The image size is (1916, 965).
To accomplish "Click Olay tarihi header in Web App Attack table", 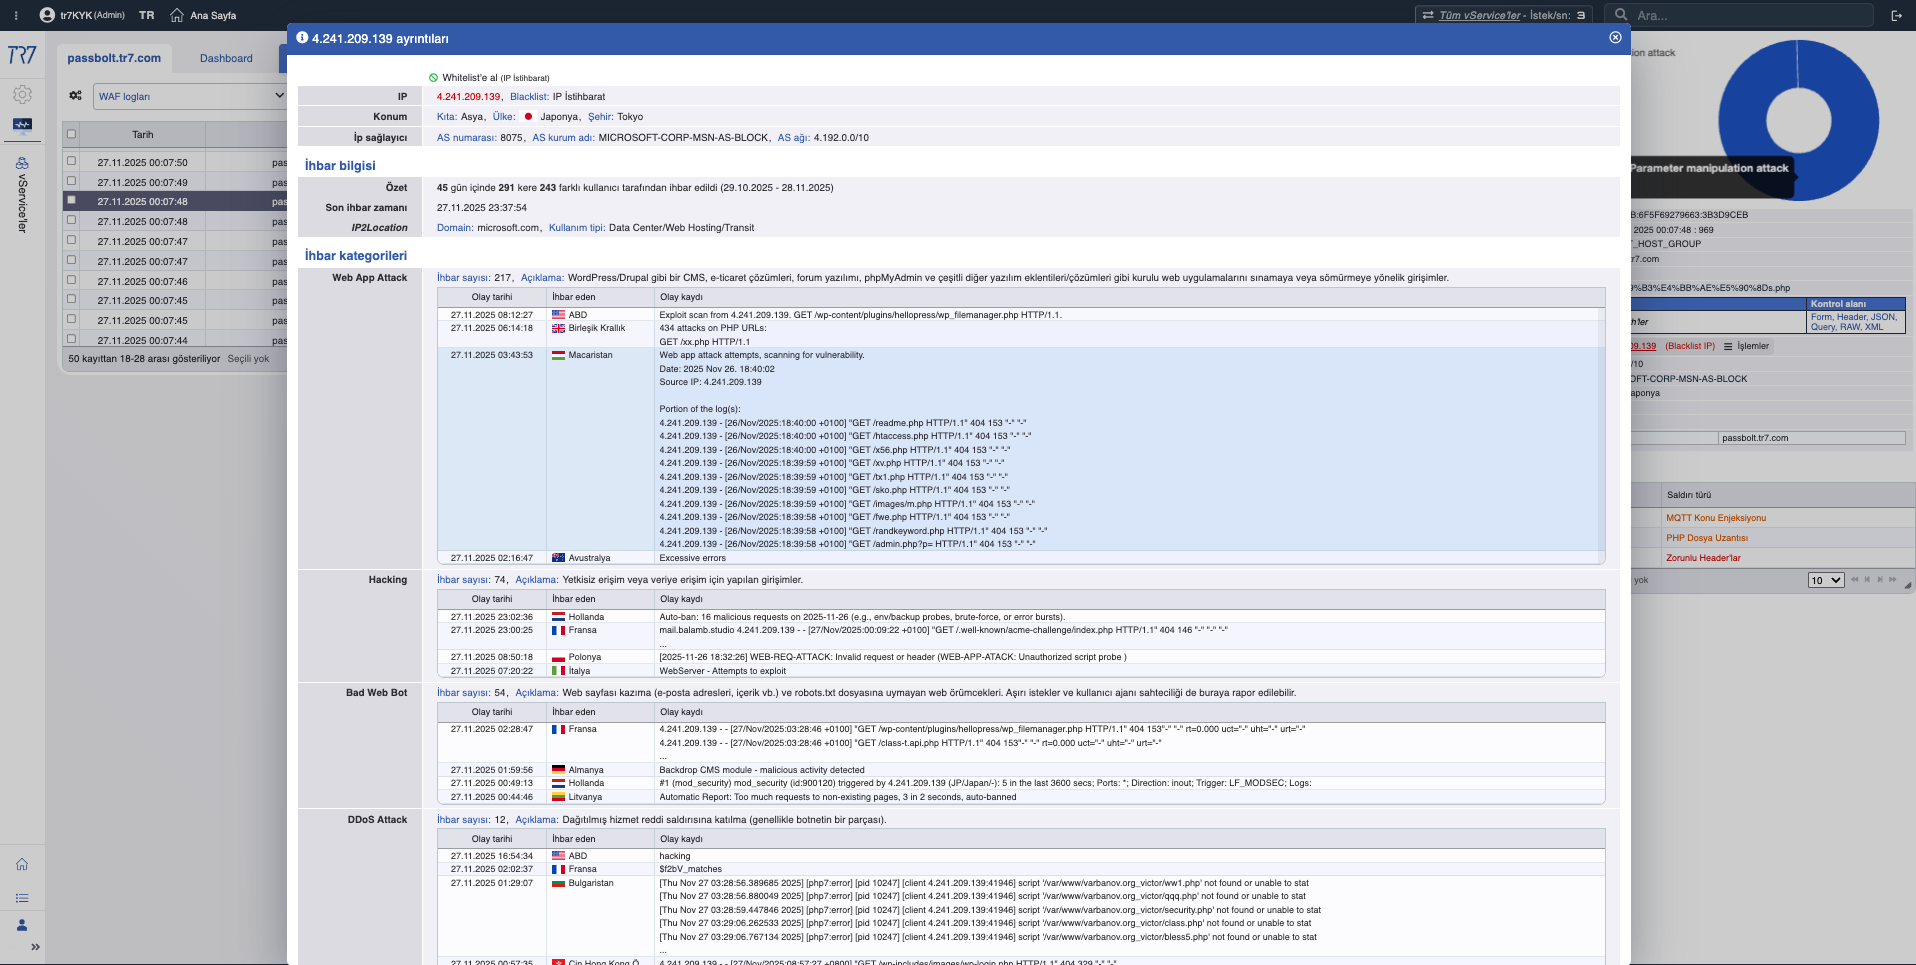I will pyautogui.click(x=492, y=297).
